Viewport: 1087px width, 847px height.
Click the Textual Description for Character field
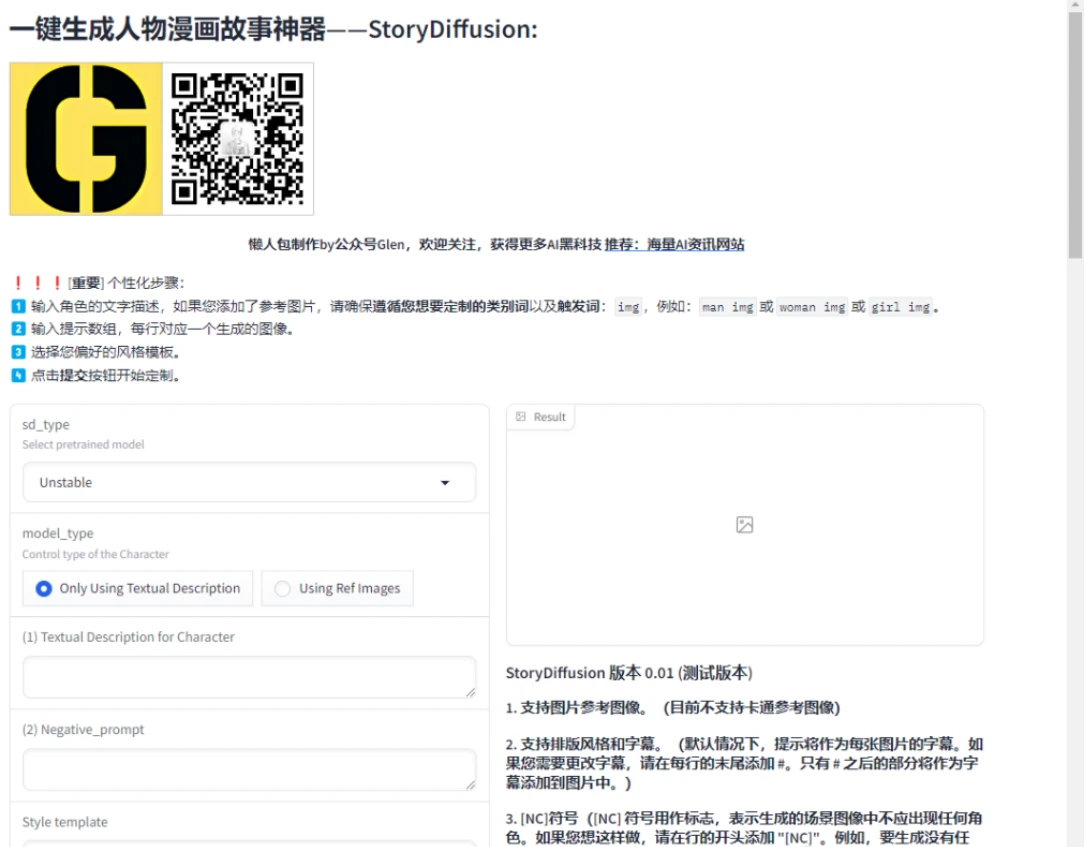pos(248,678)
